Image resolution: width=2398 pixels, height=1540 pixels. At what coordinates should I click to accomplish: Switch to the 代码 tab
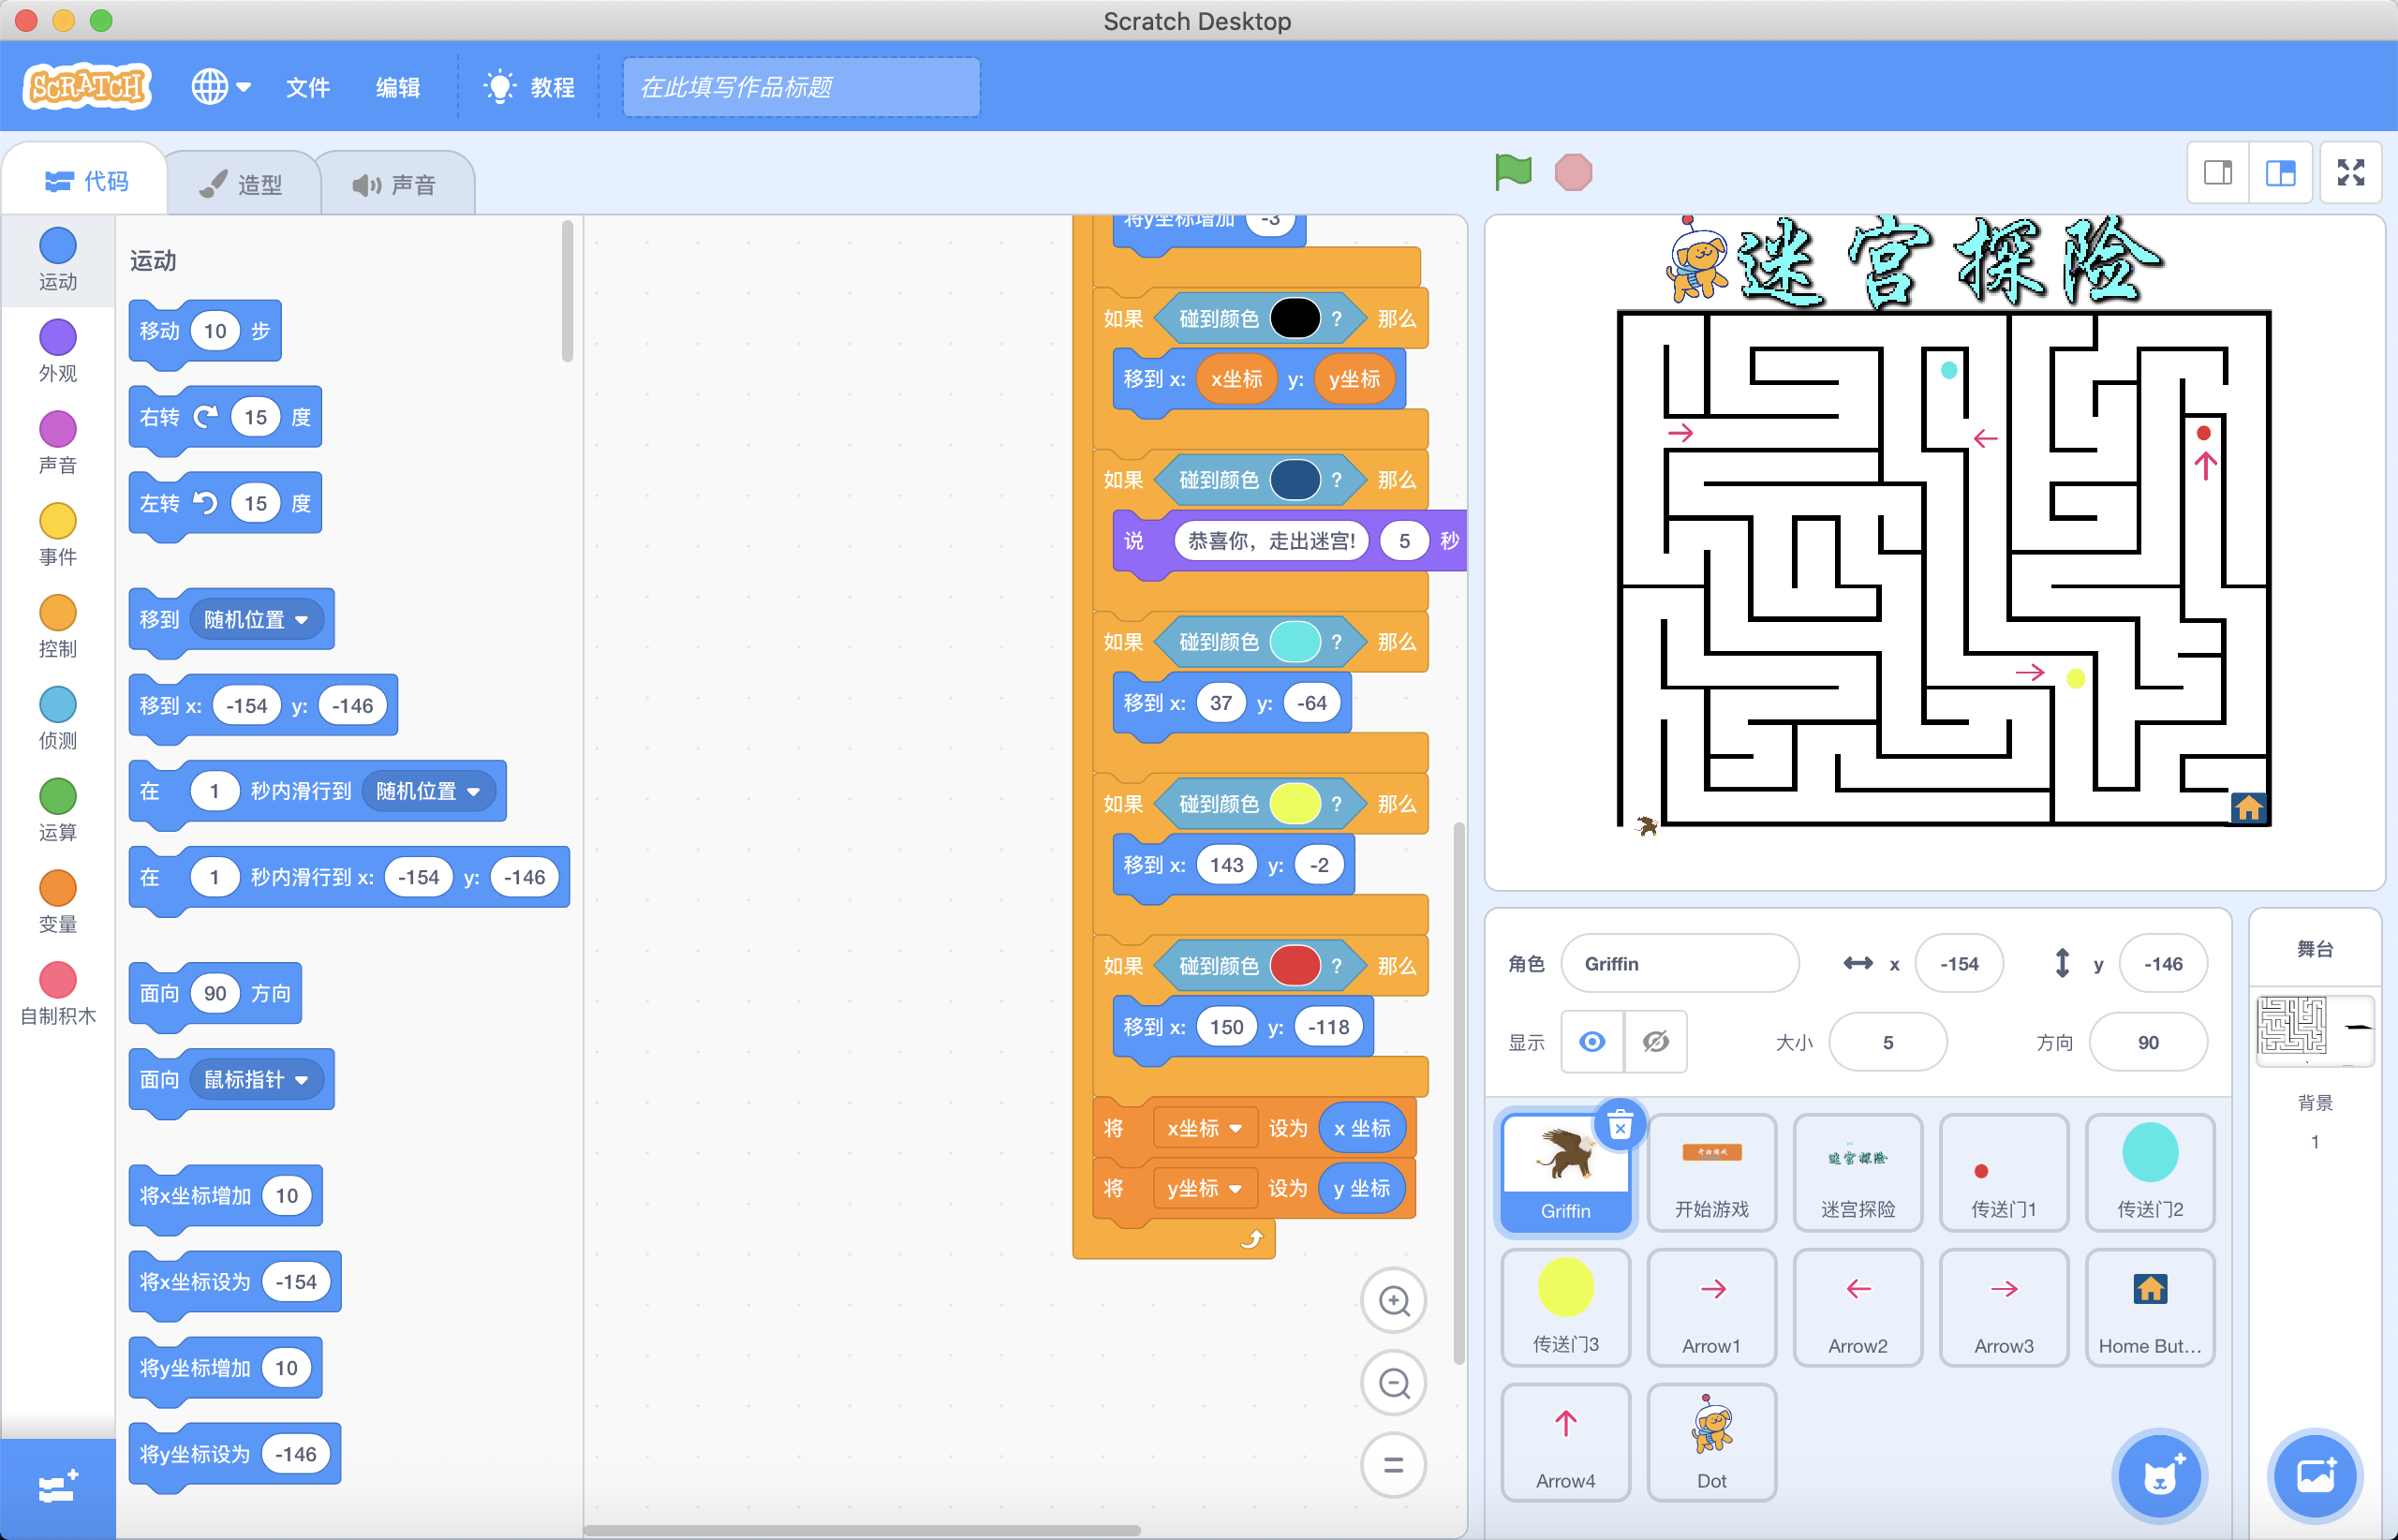click(x=86, y=181)
